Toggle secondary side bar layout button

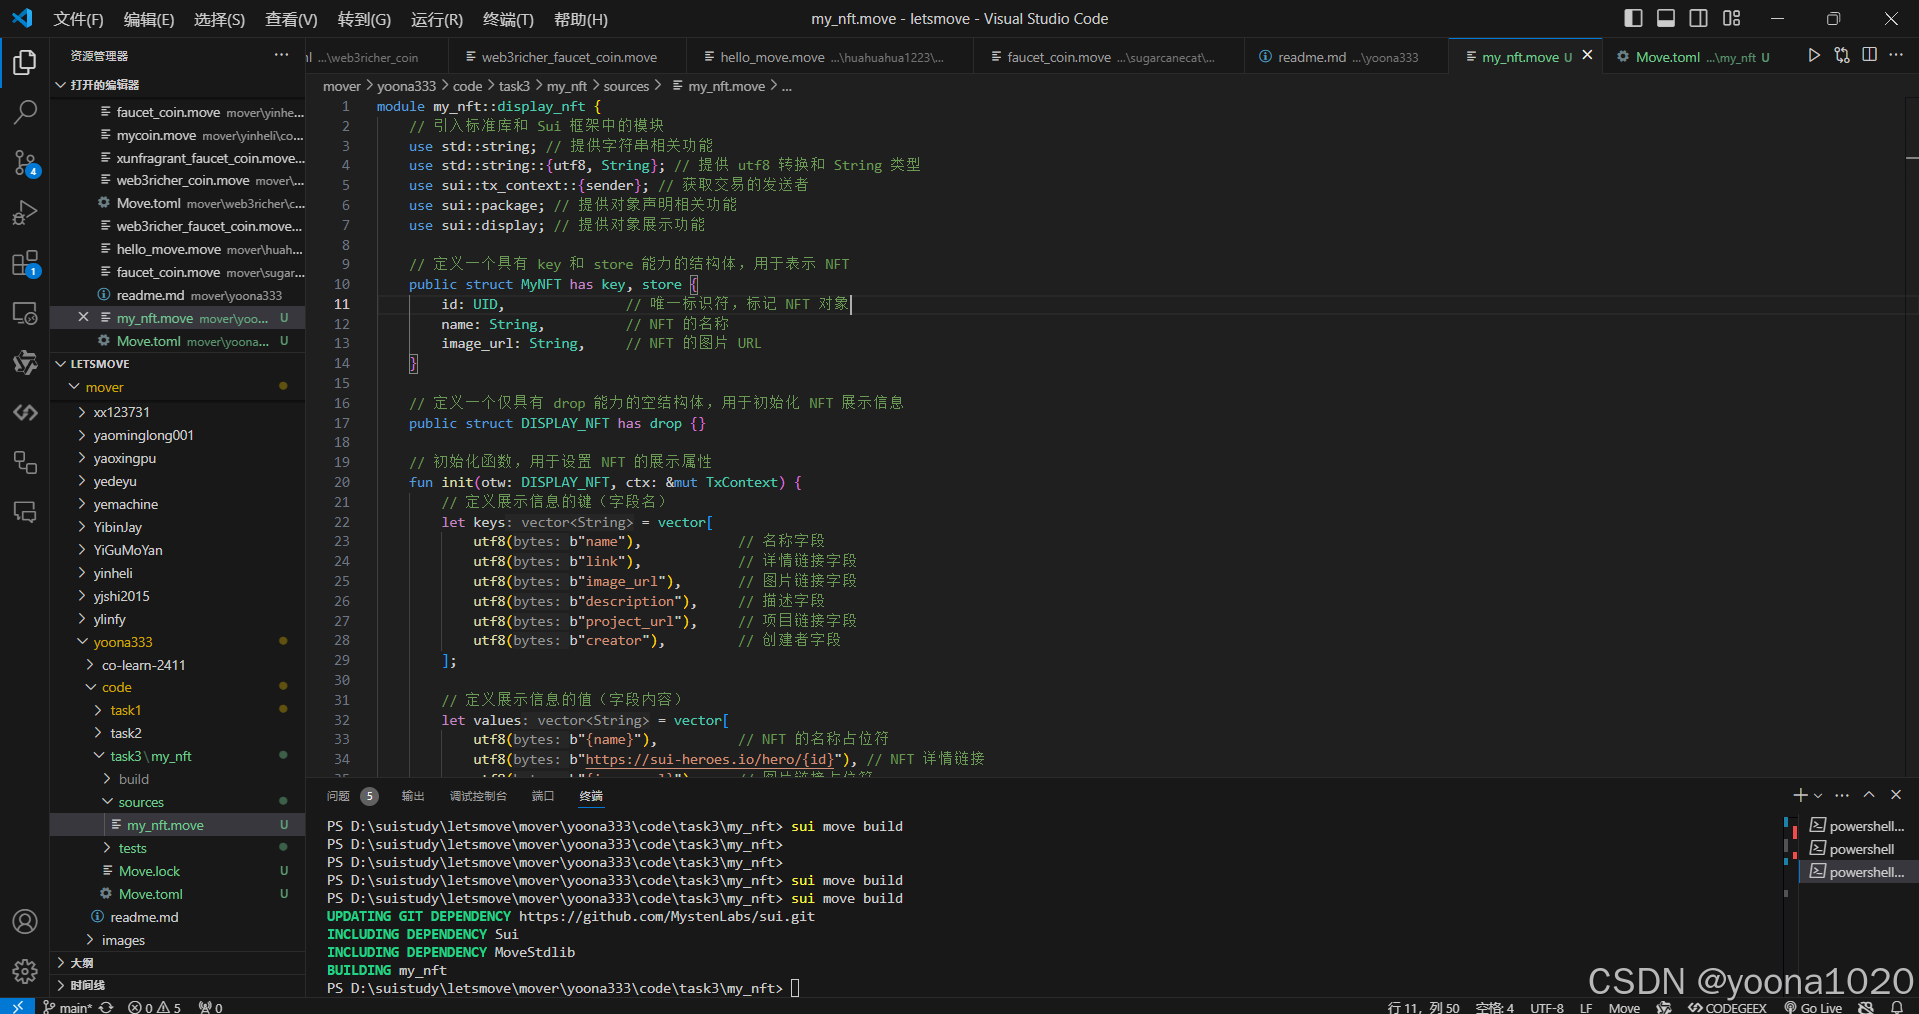pyautogui.click(x=1698, y=18)
